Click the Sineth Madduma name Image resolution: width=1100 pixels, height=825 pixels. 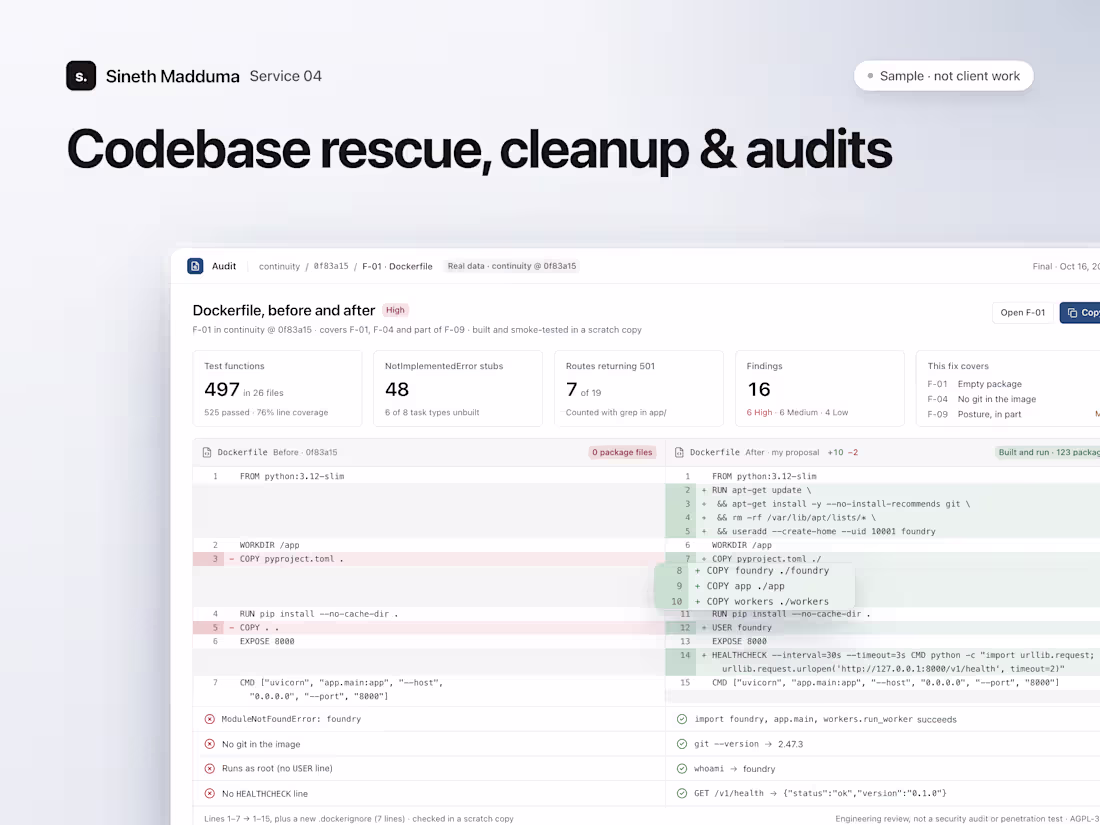(x=173, y=76)
